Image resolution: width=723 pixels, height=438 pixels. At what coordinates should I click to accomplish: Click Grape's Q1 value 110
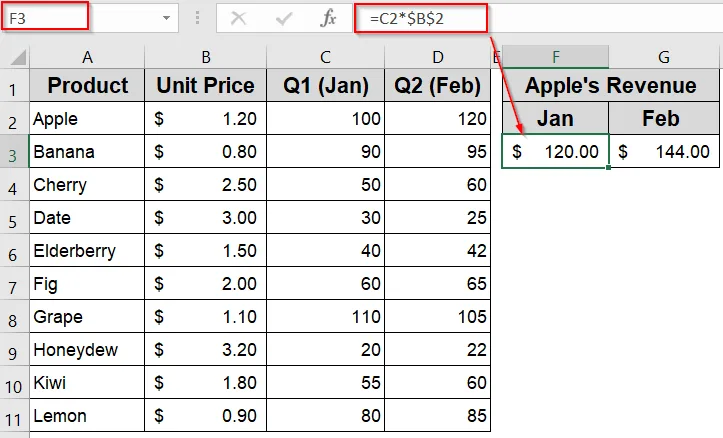click(x=326, y=316)
